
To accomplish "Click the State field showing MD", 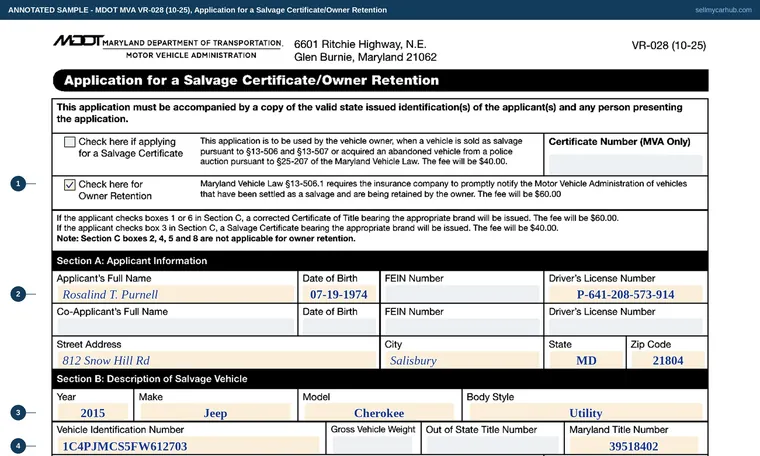I will (x=586, y=360).
